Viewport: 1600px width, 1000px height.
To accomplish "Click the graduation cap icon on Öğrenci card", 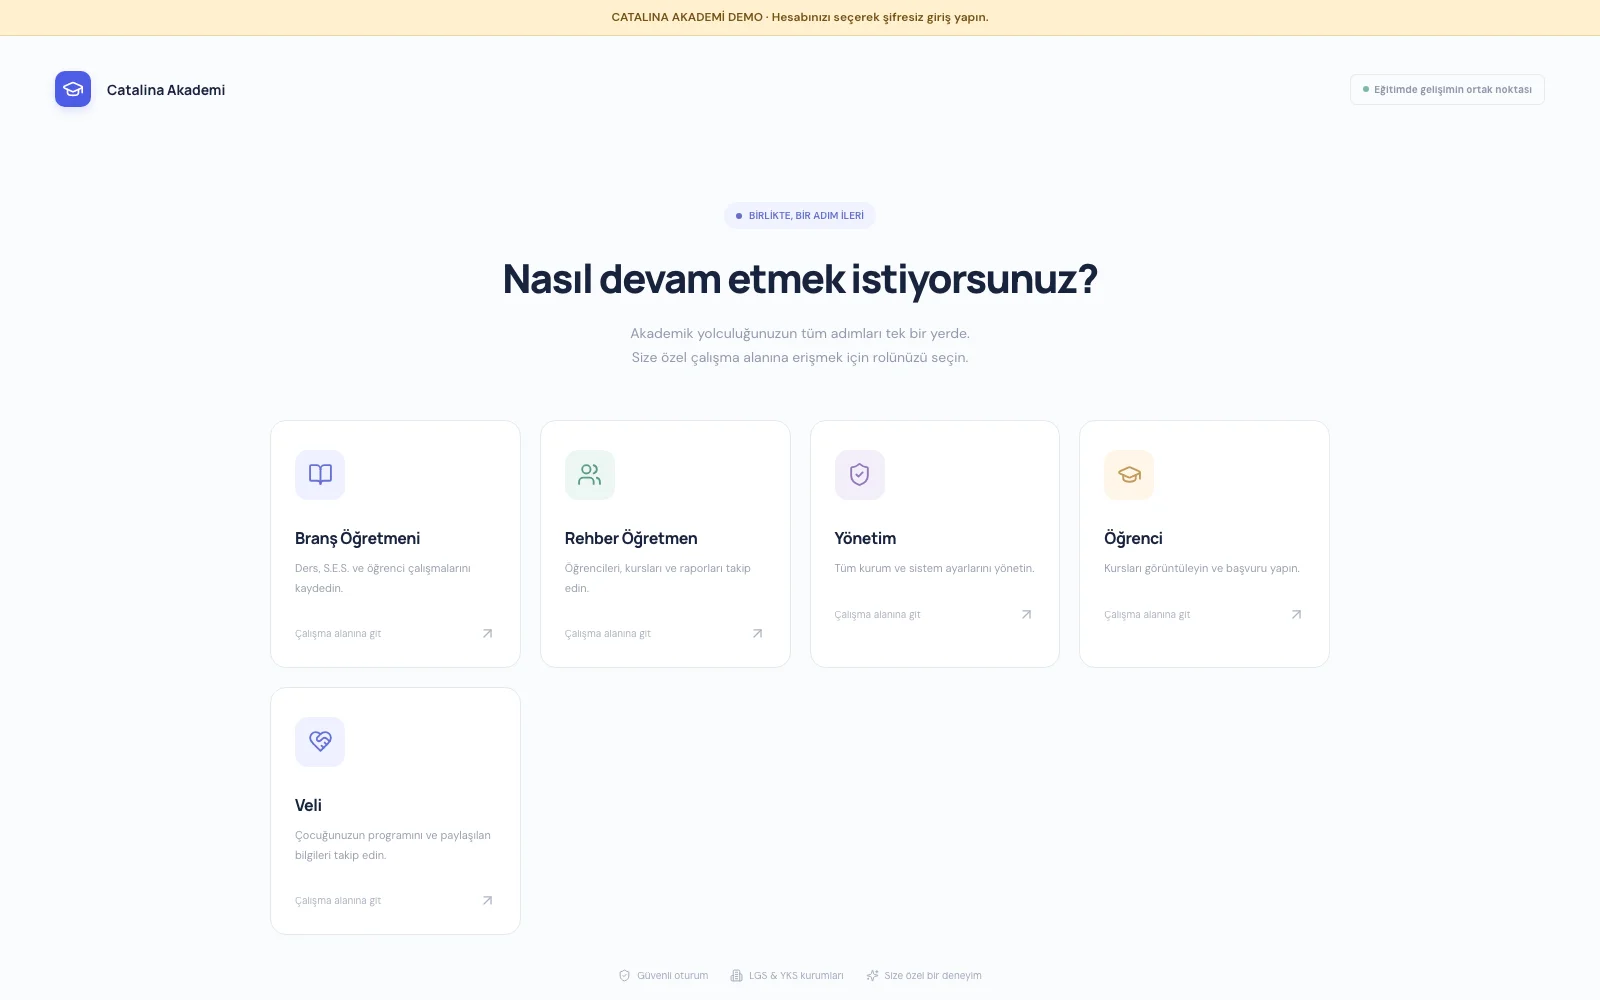I will tap(1129, 474).
